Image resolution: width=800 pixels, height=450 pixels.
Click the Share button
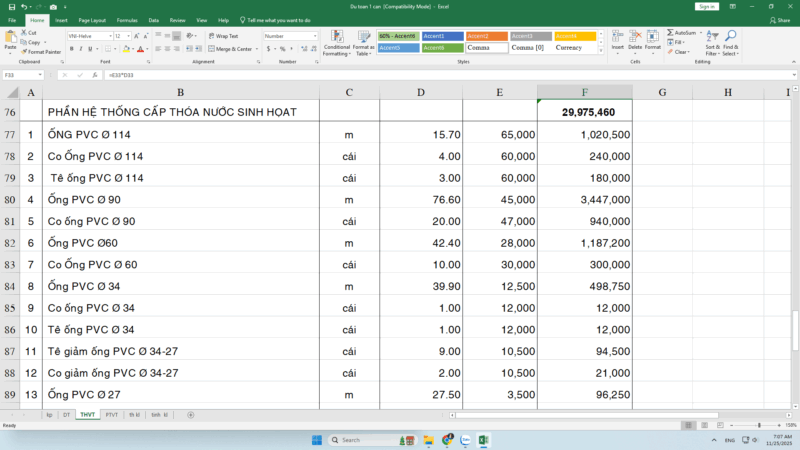pyautogui.click(x=780, y=19)
